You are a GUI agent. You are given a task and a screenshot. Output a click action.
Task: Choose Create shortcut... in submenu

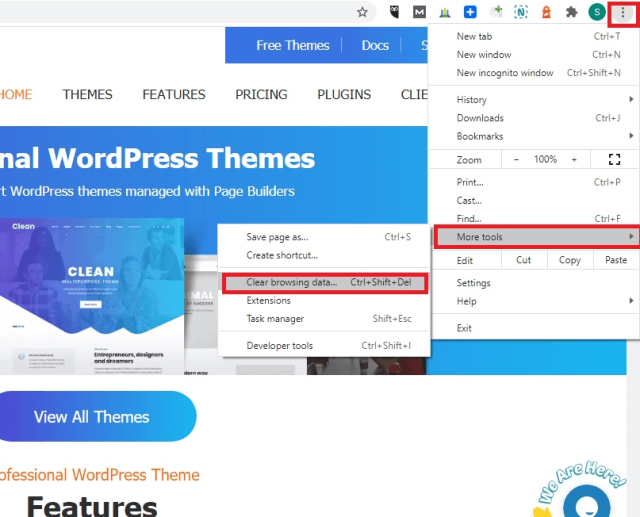click(x=324, y=255)
